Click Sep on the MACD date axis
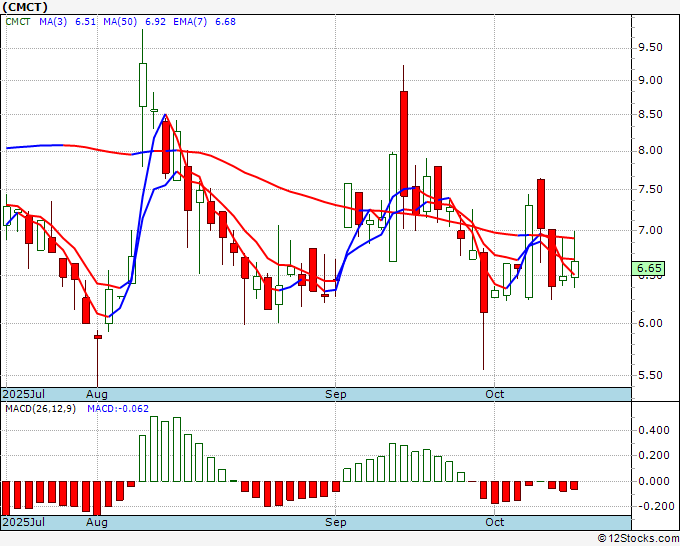This screenshot has width=680, height=546. point(336,522)
